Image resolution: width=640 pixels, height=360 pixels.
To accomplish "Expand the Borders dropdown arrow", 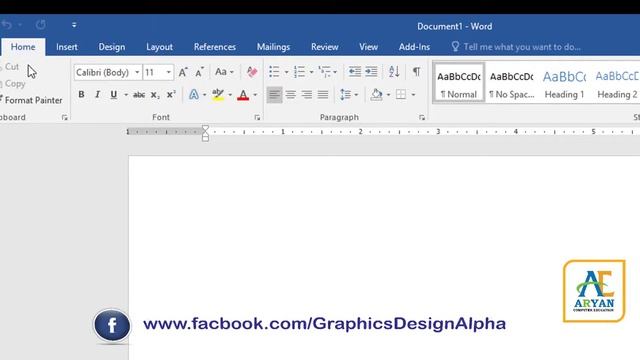I will [413, 95].
